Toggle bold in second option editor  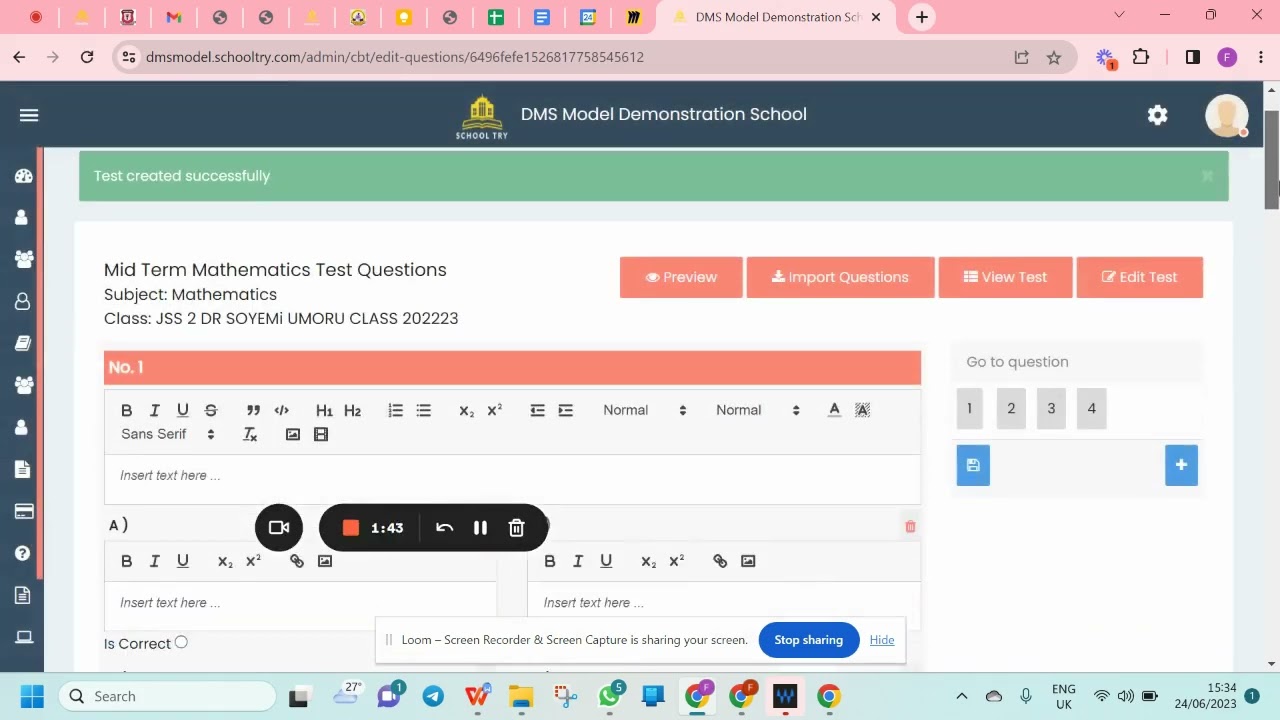[x=549, y=561]
